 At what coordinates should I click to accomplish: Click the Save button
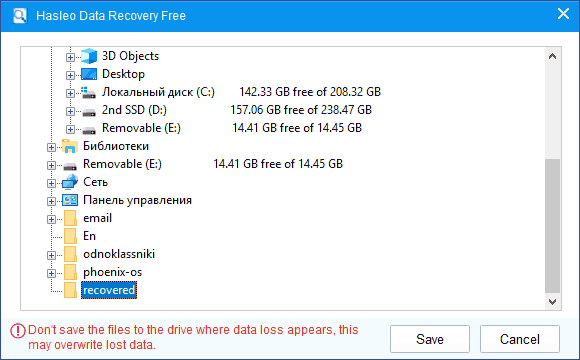click(x=430, y=339)
